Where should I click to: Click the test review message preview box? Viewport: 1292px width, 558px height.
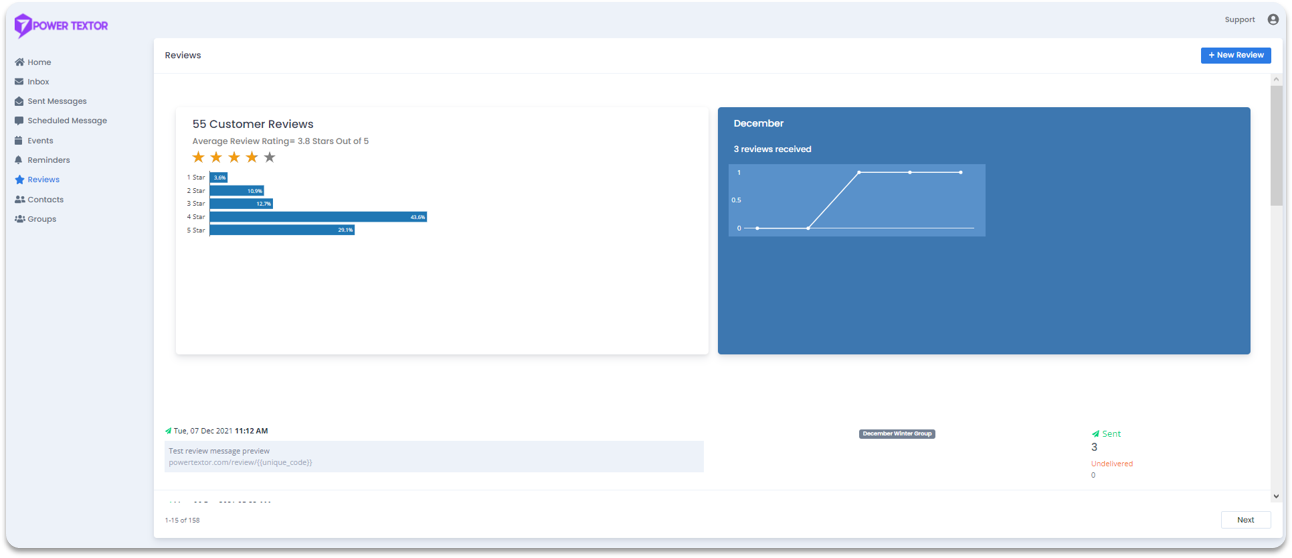[435, 456]
